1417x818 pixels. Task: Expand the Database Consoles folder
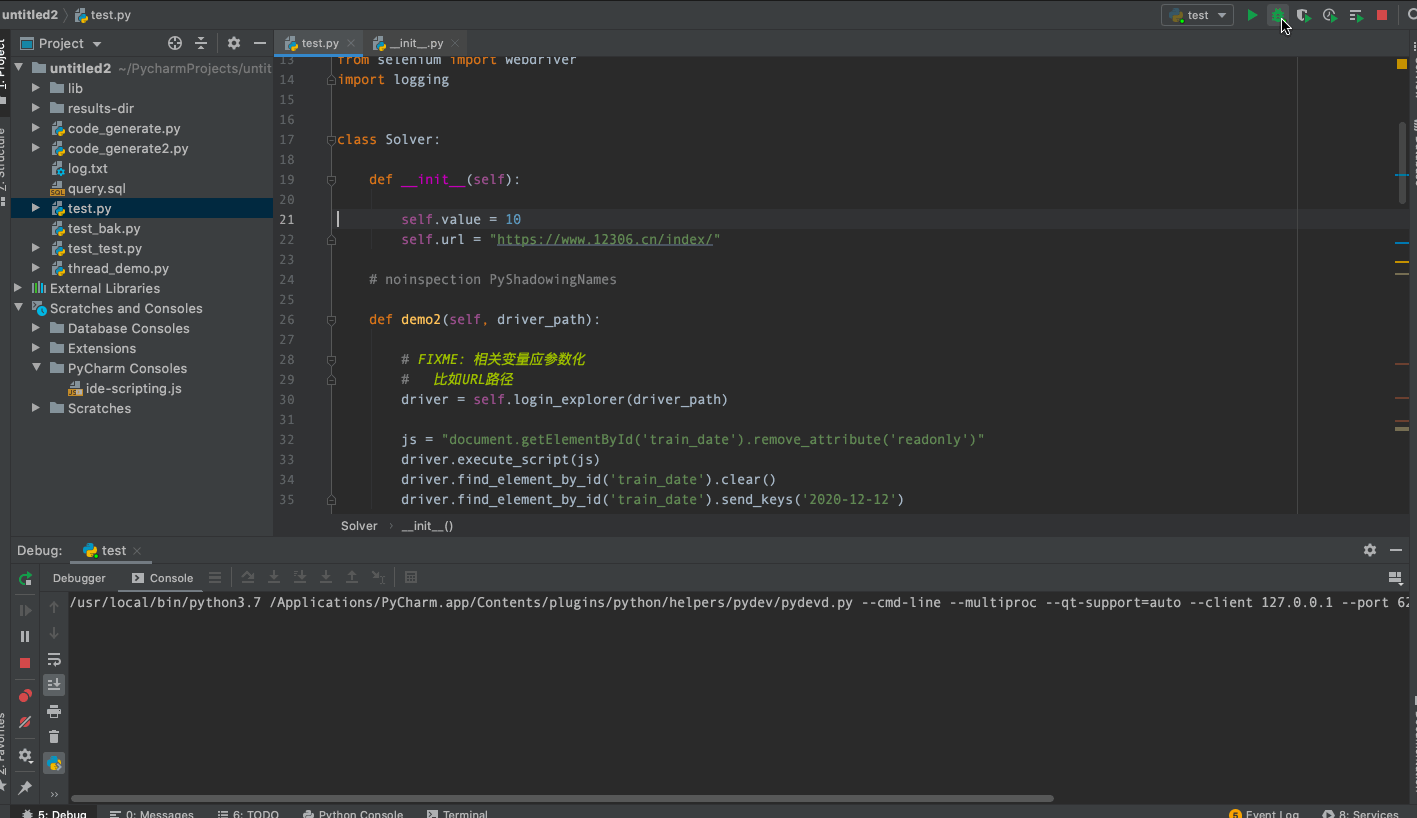(x=36, y=328)
